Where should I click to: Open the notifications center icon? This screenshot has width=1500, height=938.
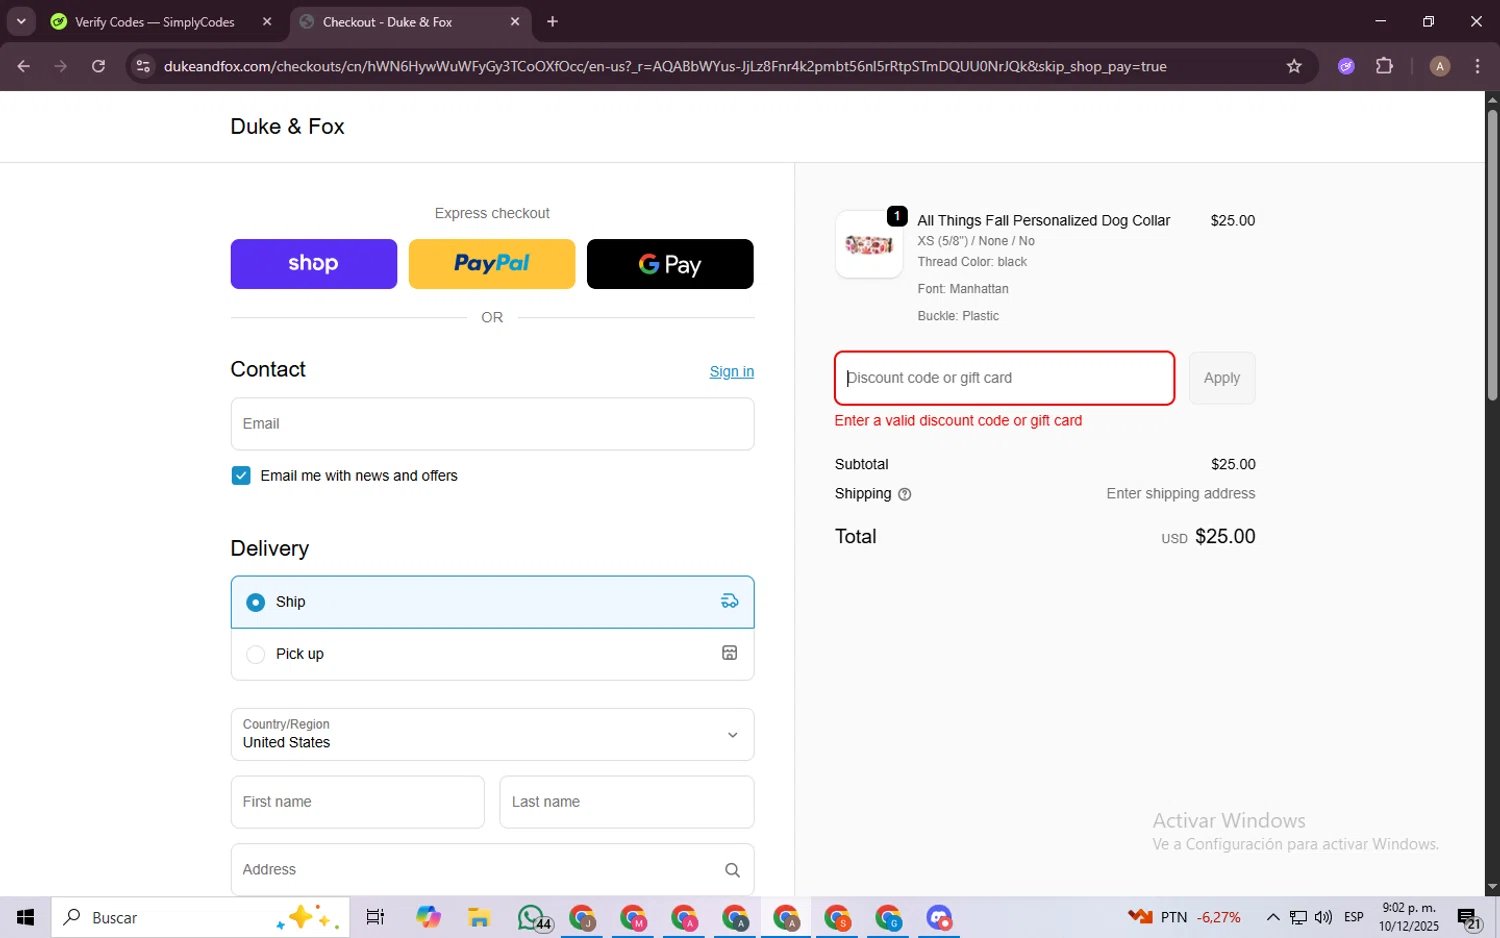(x=1469, y=918)
